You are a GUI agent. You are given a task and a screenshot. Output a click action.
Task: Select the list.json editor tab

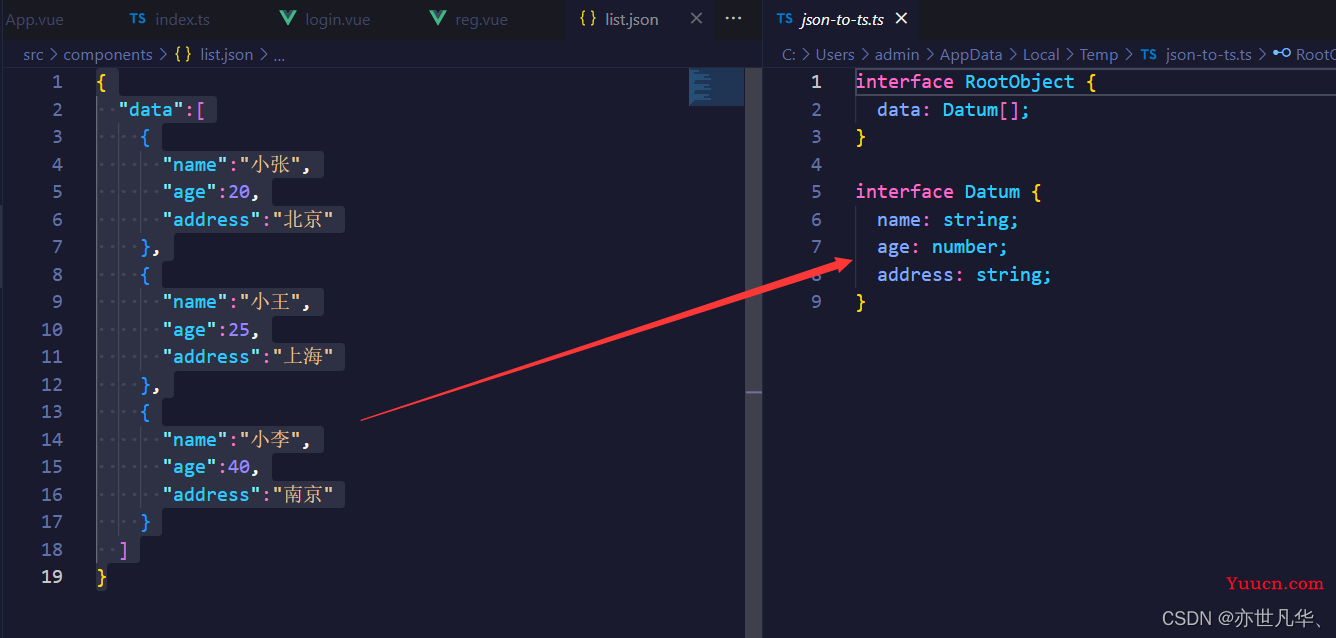pyautogui.click(x=632, y=19)
